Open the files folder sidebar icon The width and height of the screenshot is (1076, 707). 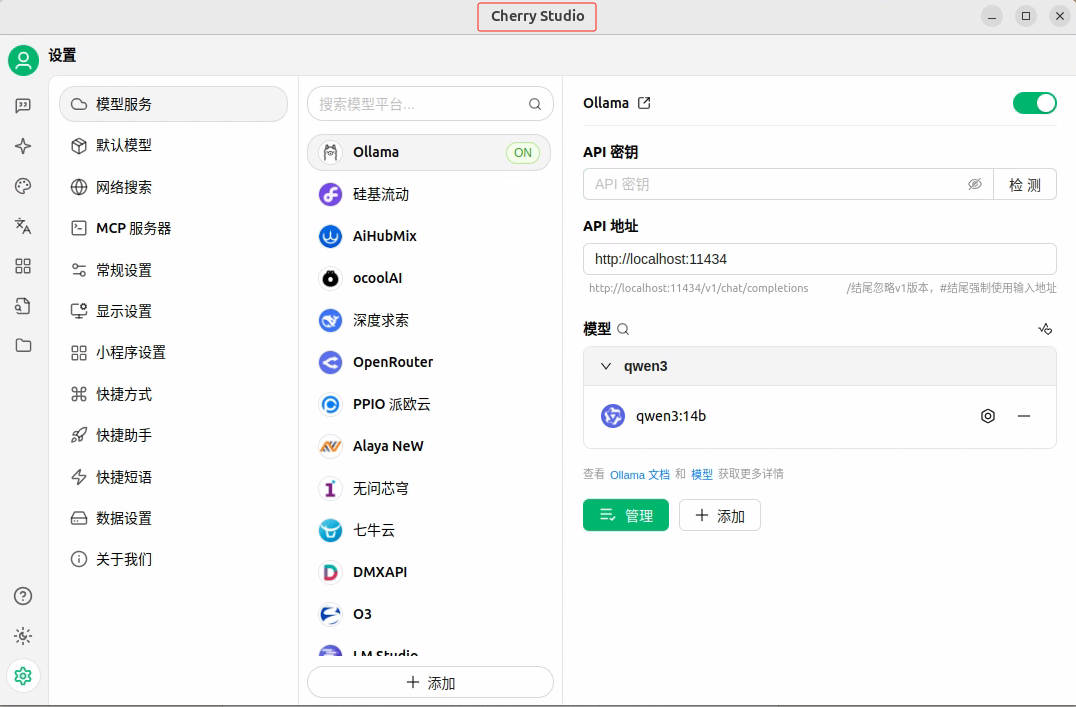point(23,345)
